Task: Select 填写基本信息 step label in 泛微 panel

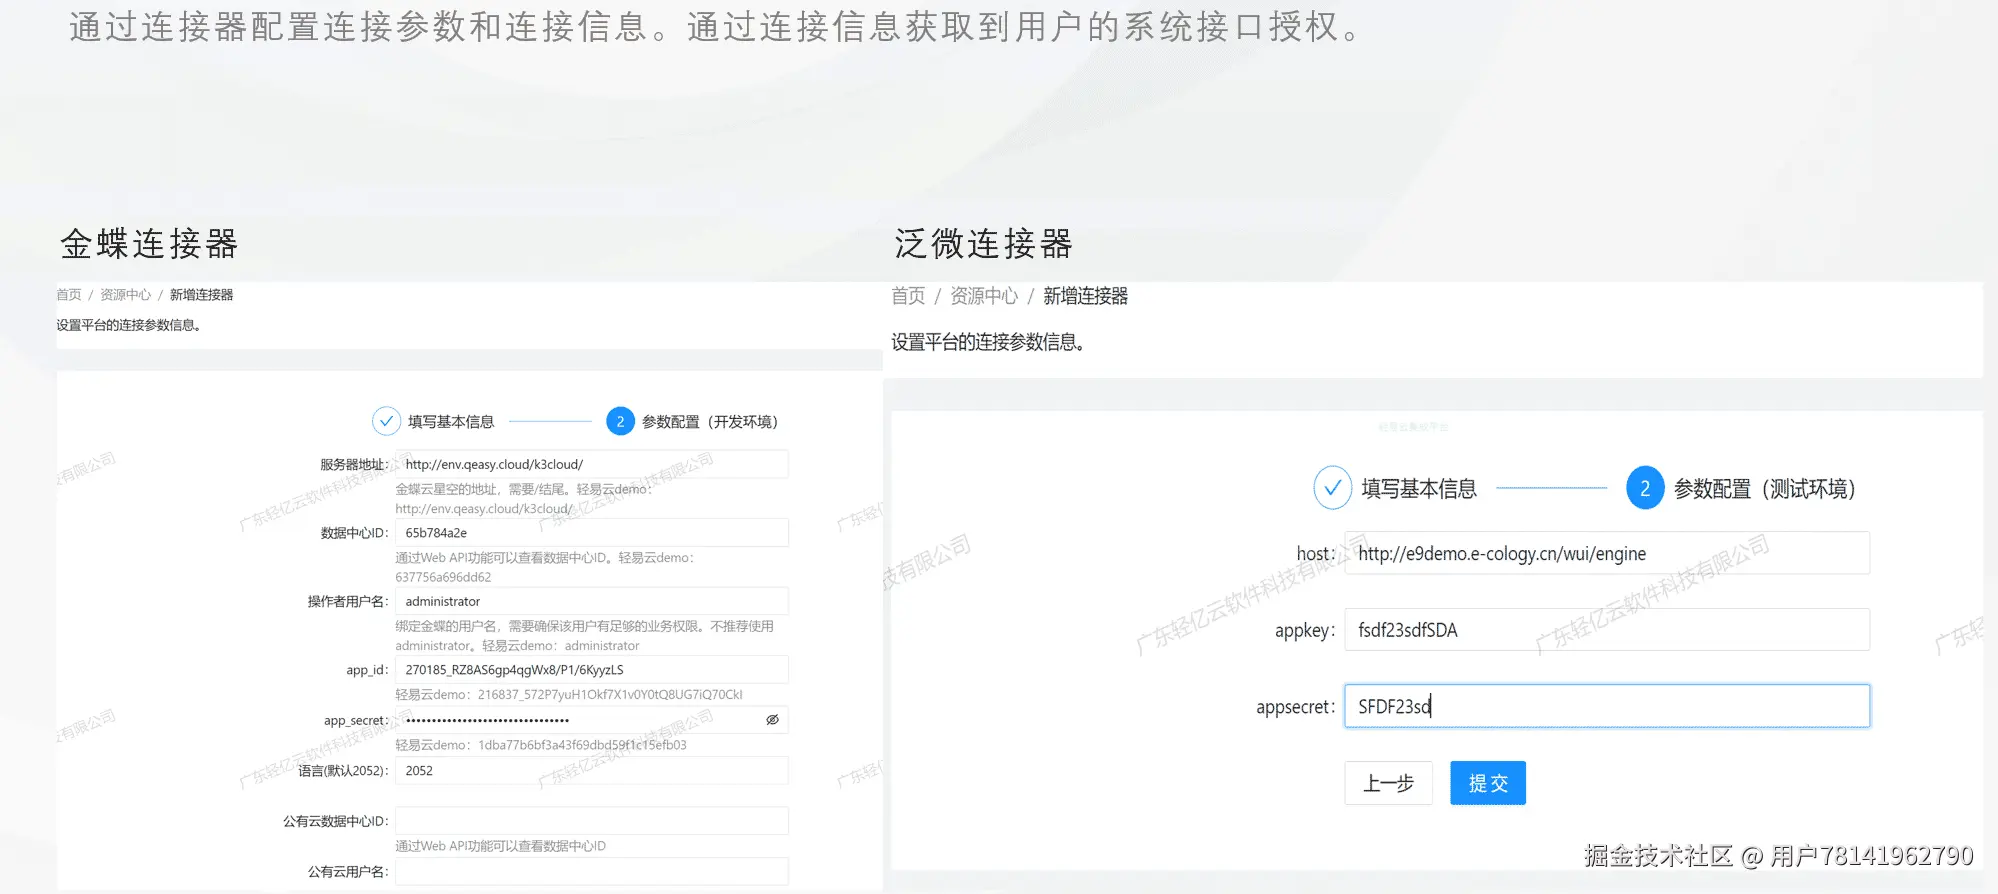Action: coord(1419,489)
